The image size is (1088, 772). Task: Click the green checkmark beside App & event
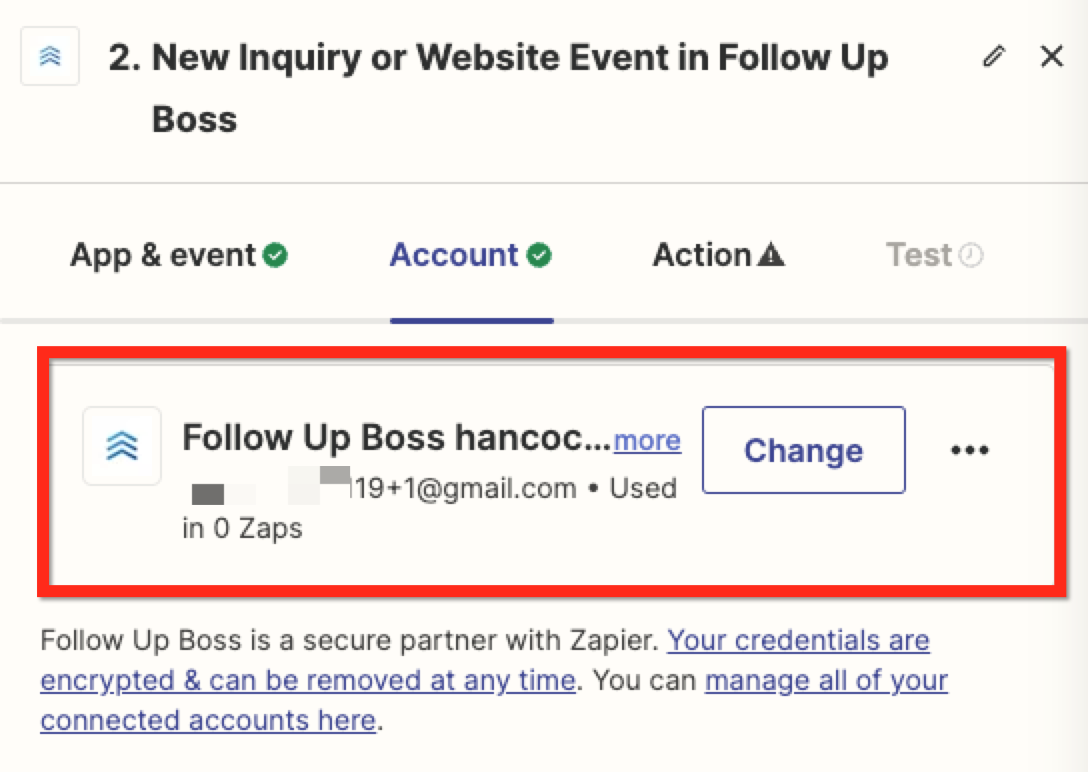[275, 255]
